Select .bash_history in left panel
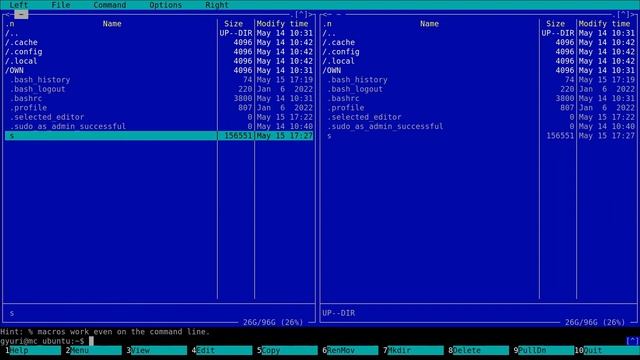The width and height of the screenshot is (640, 360). click(110, 80)
